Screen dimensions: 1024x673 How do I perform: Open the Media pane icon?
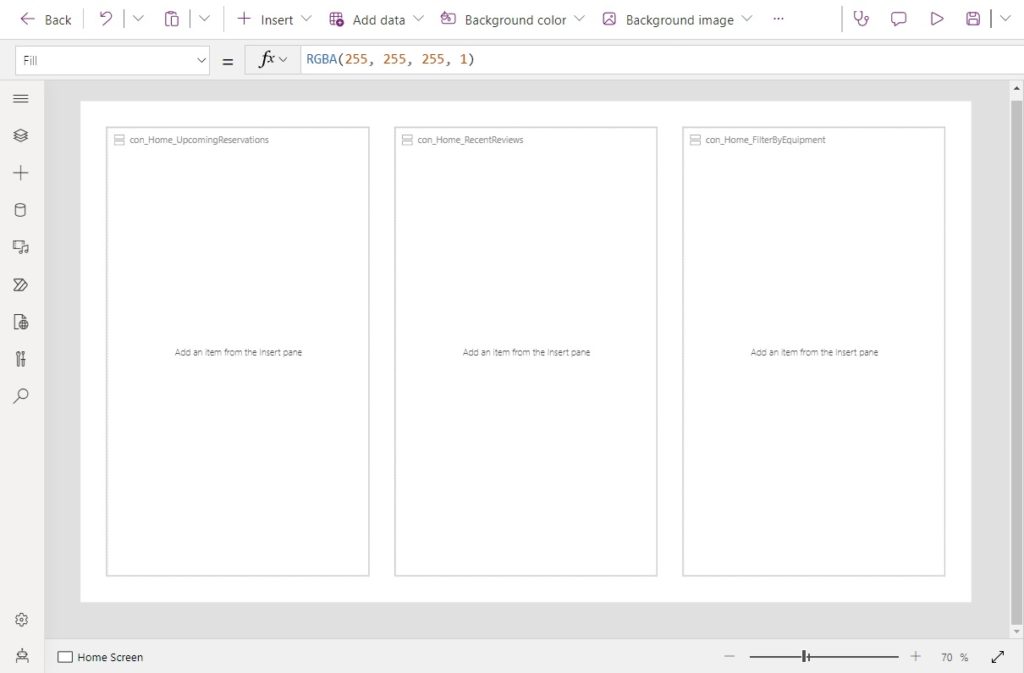click(x=21, y=247)
